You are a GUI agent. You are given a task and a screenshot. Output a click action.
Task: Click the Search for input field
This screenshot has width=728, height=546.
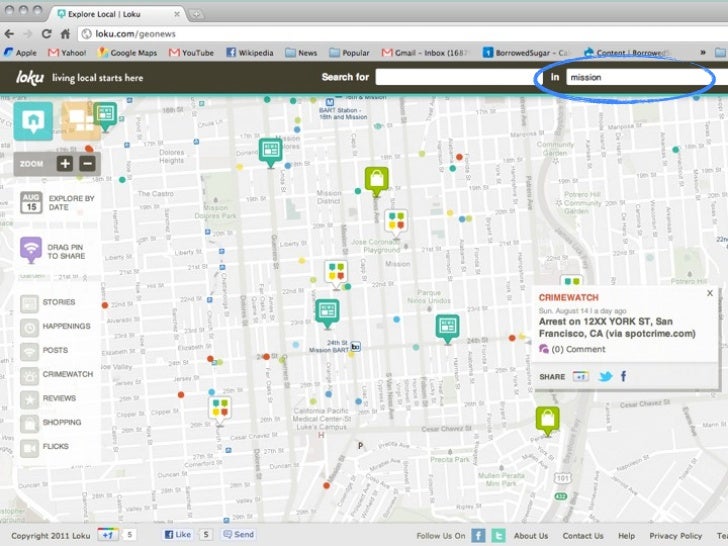point(454,77)
